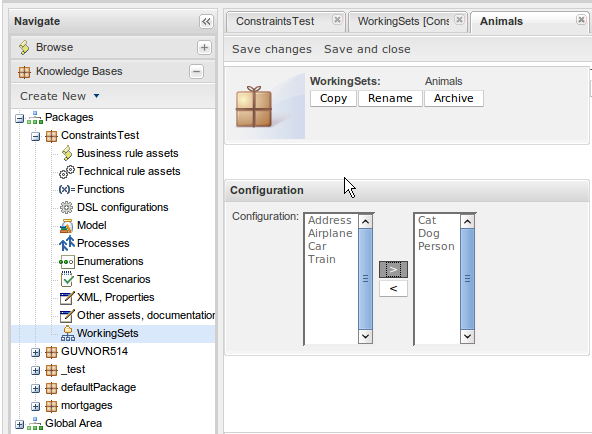Open the Model icon in the tree

(x=66, y=226)
